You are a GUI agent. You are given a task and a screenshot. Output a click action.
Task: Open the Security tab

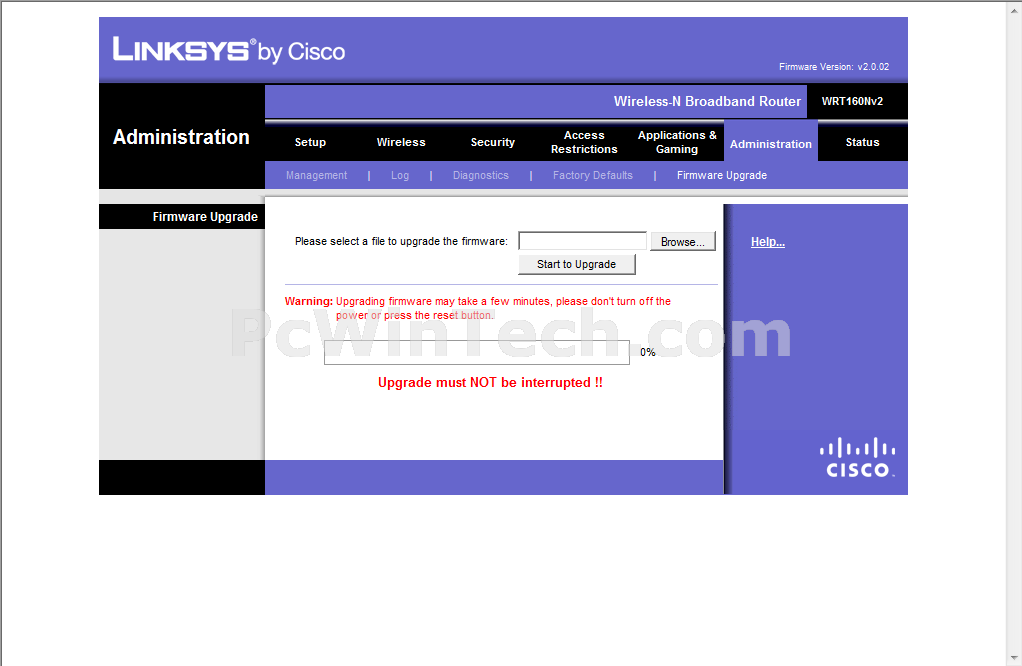(x=493, y=142)
